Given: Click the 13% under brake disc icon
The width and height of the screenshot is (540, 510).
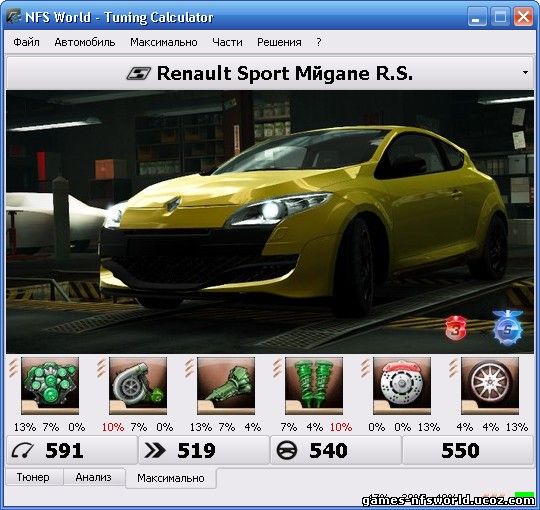Looking at the screenshot, I should tap(429, 427).
